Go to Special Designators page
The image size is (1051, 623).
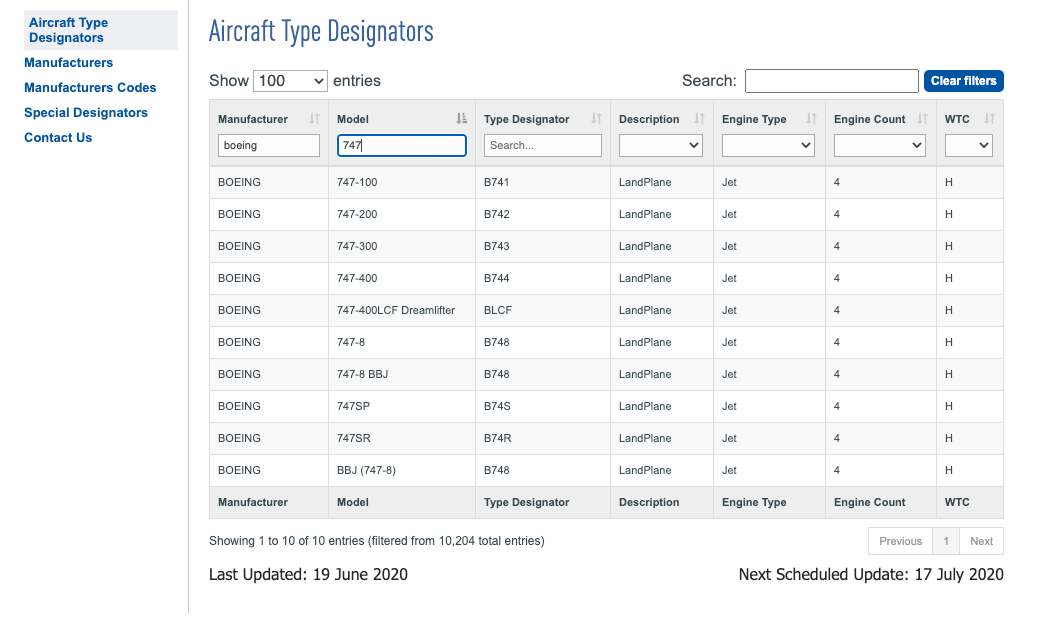tap(86, 113)
